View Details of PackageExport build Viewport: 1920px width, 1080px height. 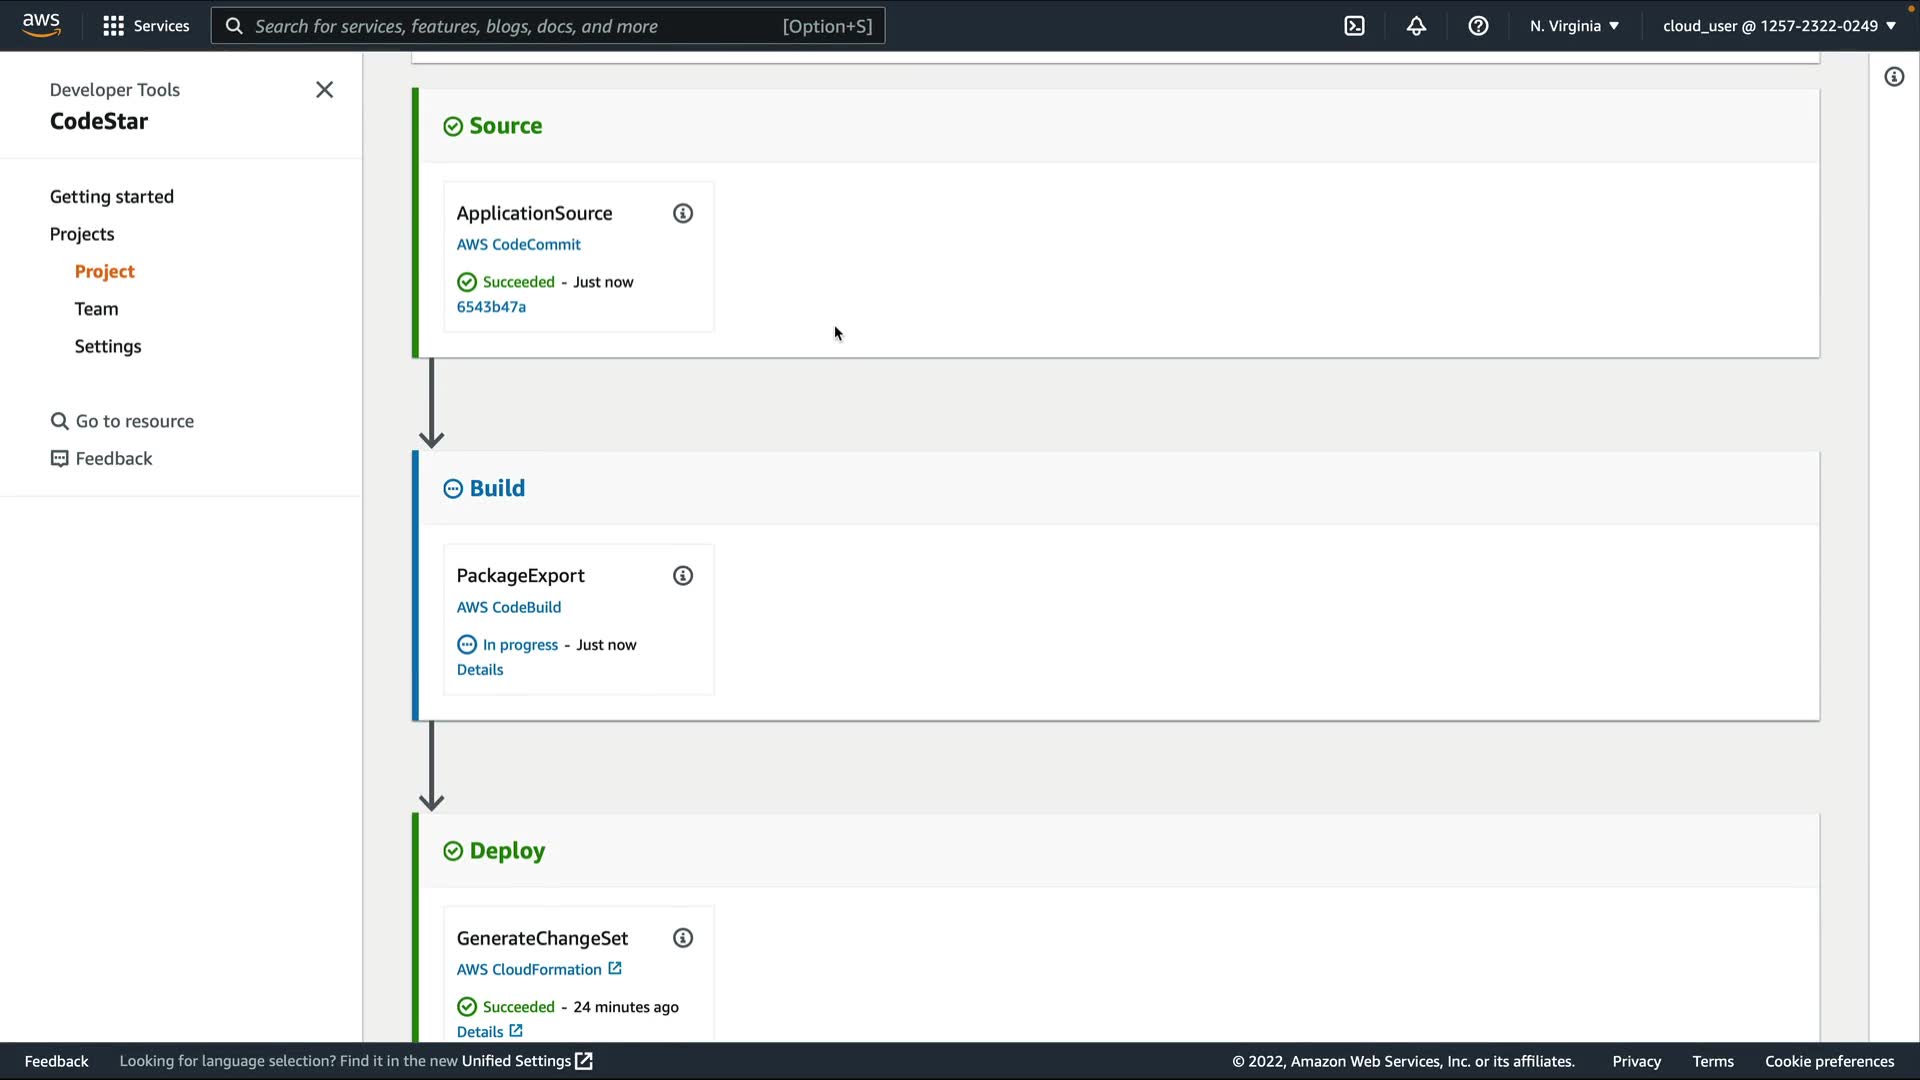(480, 670)
